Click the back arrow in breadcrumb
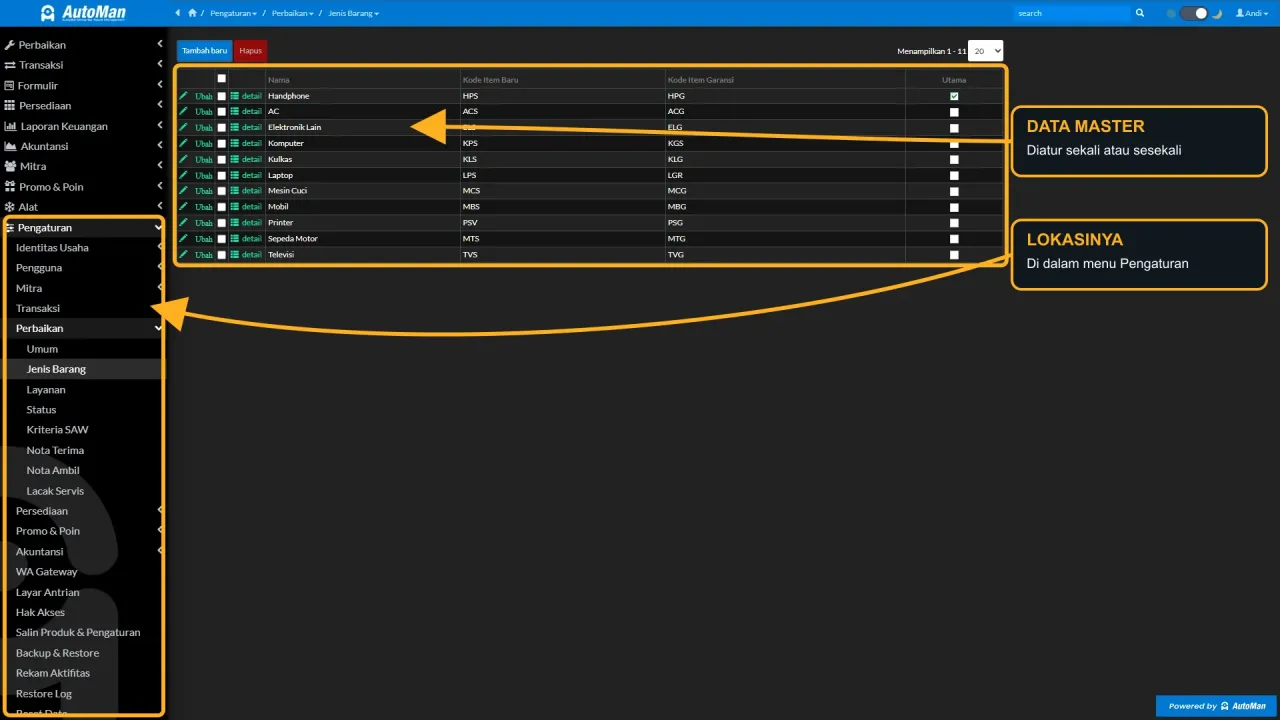The width and height of the screenshot is (1280, 720). [178, 13]
